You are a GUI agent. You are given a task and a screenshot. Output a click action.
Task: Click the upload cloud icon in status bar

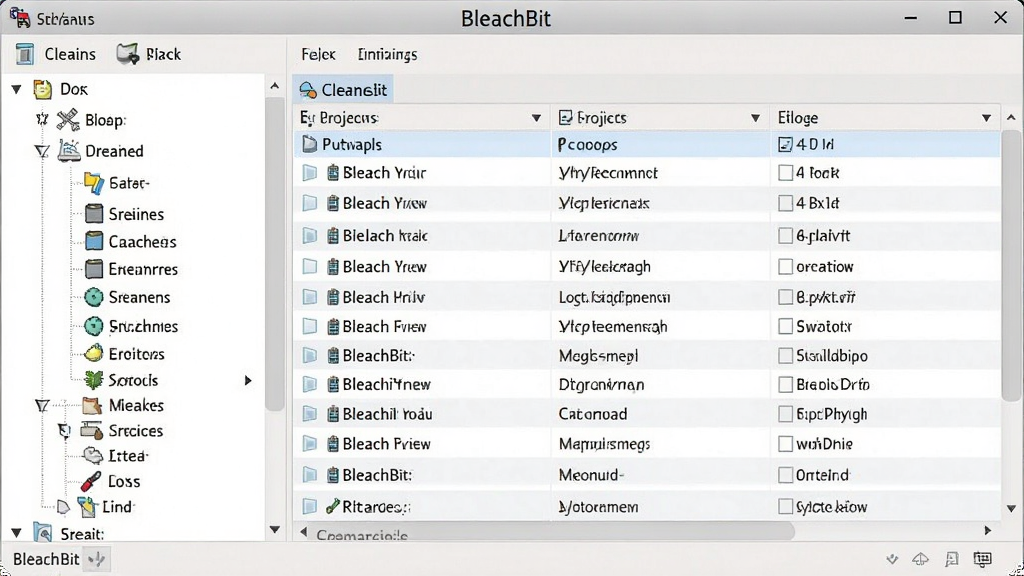[x=920, y=558]
